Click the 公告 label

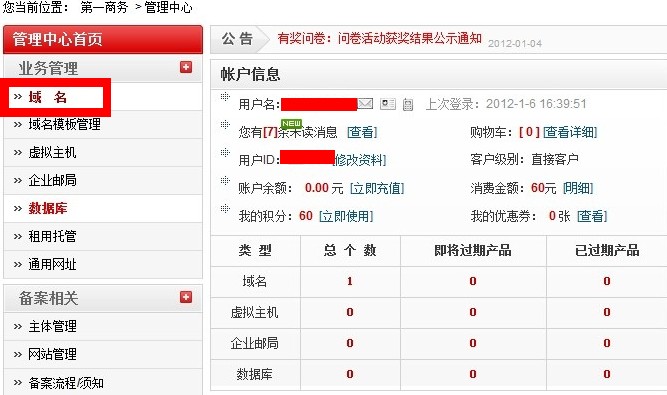(237, 39)
